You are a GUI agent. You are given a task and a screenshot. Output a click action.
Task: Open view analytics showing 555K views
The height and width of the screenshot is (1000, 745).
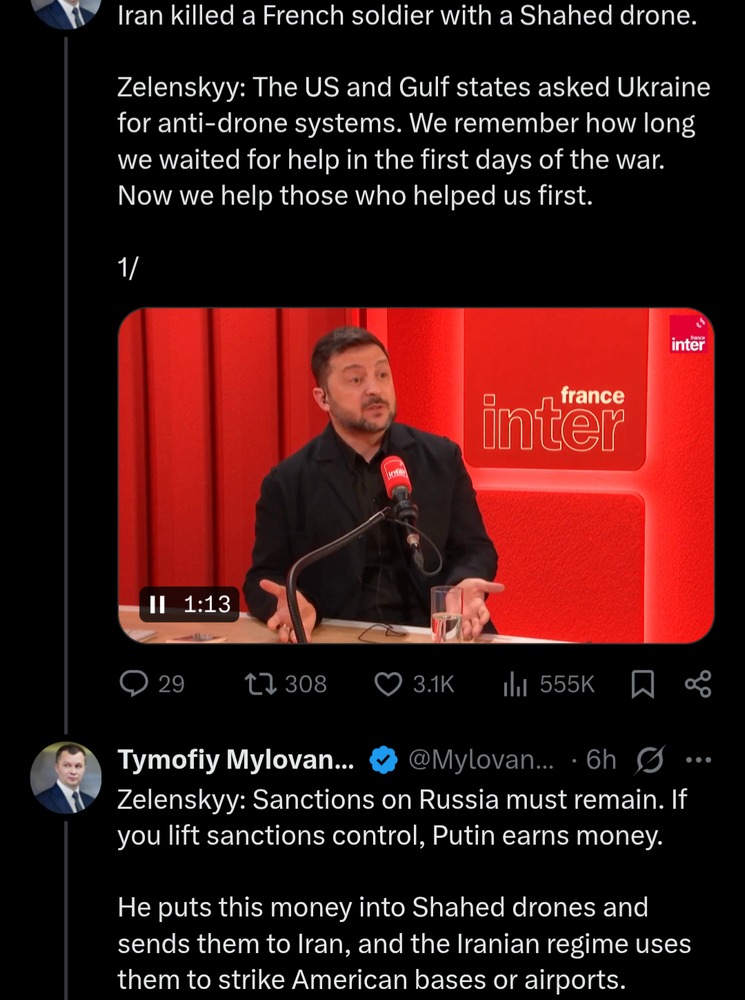(x=515, y=684)
